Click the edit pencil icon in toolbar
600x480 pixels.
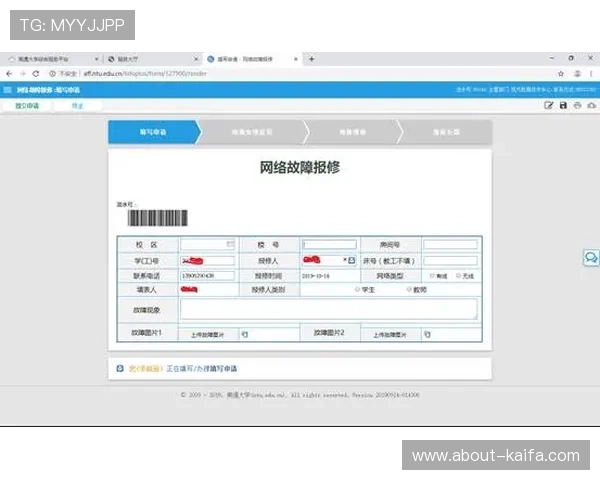(x=548, y=105)
